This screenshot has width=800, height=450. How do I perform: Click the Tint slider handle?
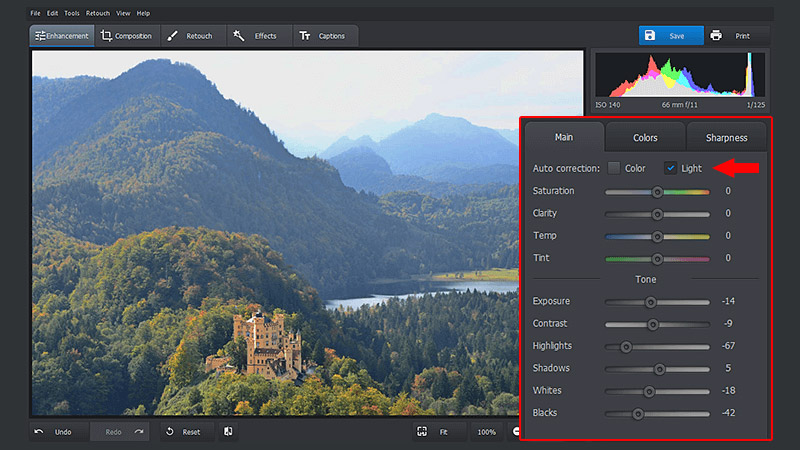657,259
